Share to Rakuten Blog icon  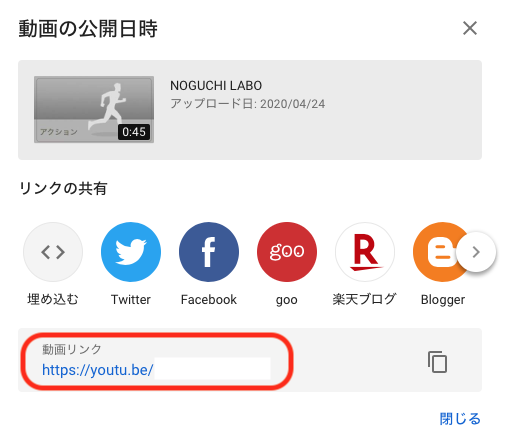[x=365, y=252]
